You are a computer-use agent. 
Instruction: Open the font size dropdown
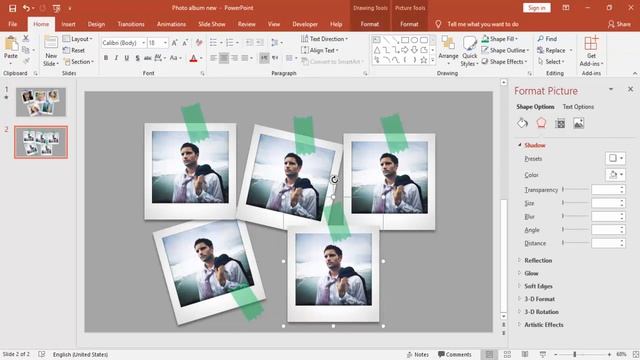[x=165, y=43]
